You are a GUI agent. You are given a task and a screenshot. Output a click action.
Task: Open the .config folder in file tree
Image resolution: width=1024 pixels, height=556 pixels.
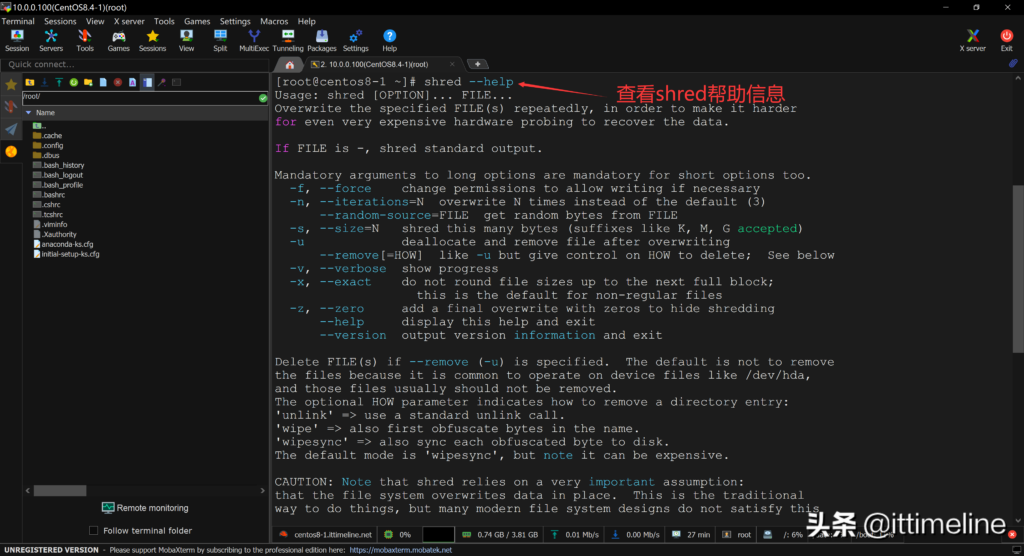point(52,145)
